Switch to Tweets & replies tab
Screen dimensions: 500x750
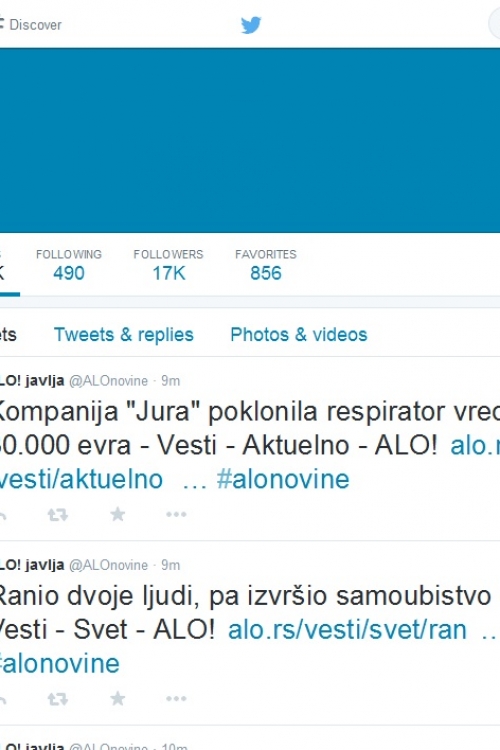pos(123,334)
